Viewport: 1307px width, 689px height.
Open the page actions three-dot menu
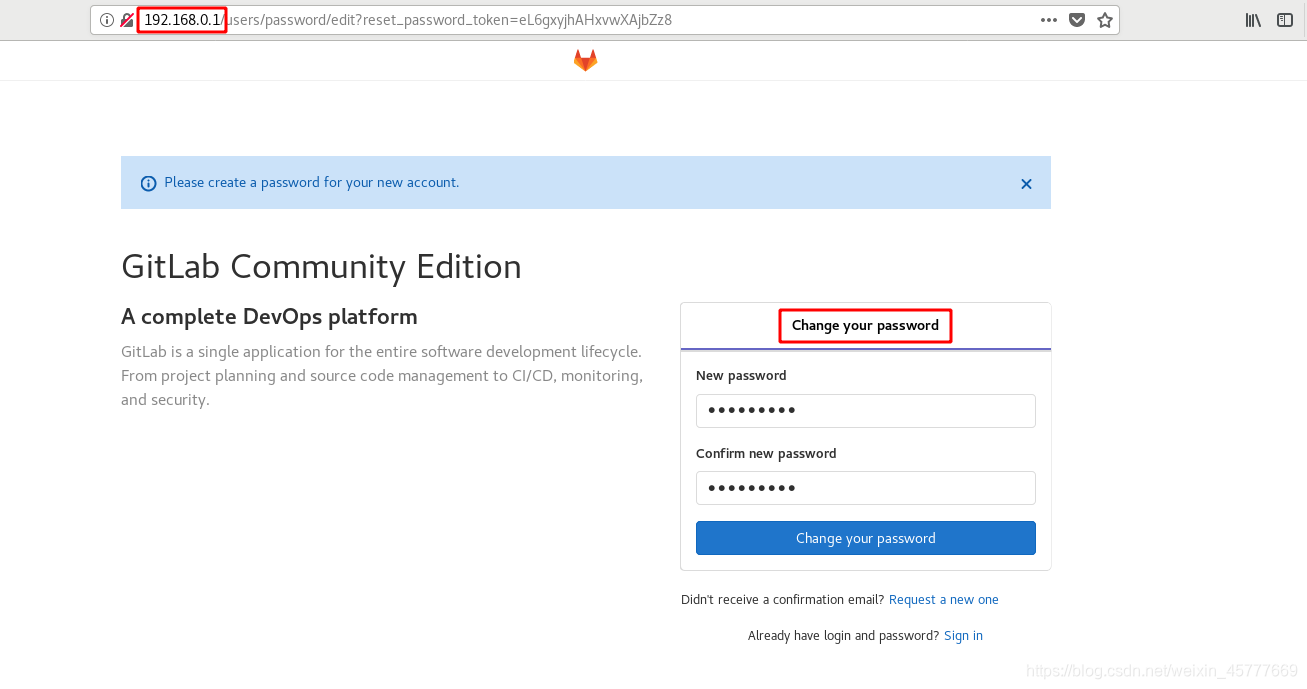[x=1049, y=20]
